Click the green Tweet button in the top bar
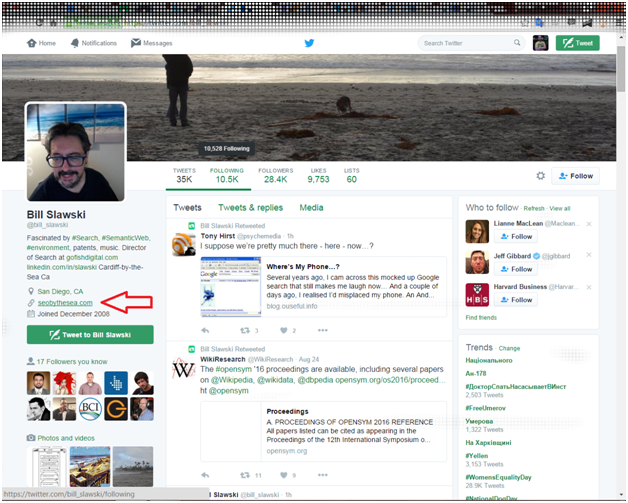 [578, 43]
